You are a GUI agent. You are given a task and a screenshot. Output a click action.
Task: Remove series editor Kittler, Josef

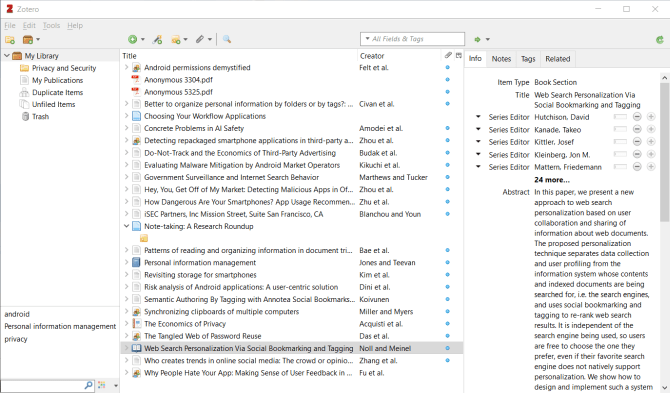(x=637, y=142)
